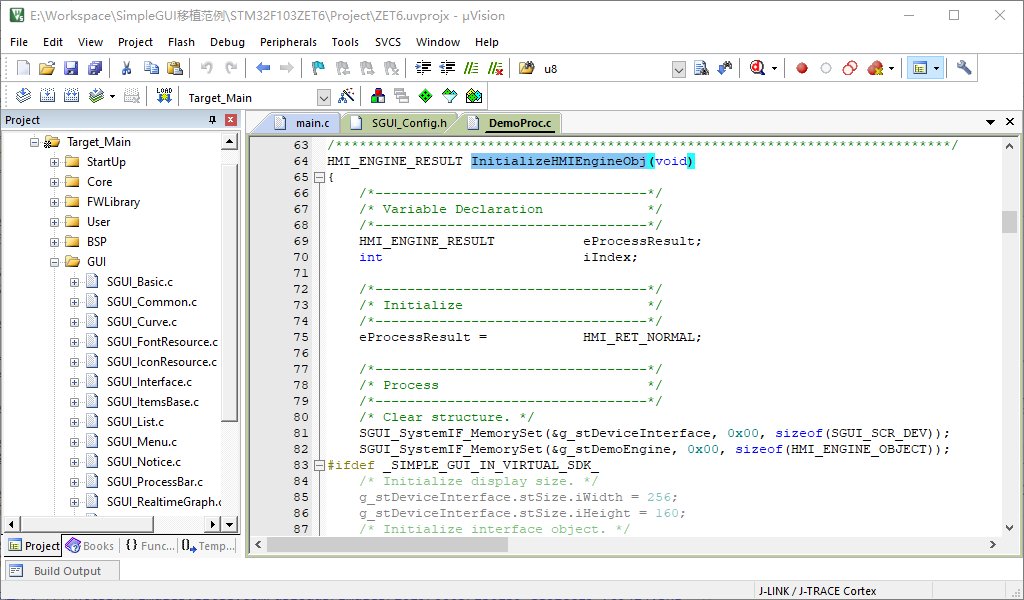Switch to the main.c editor tab

point(304,123)
